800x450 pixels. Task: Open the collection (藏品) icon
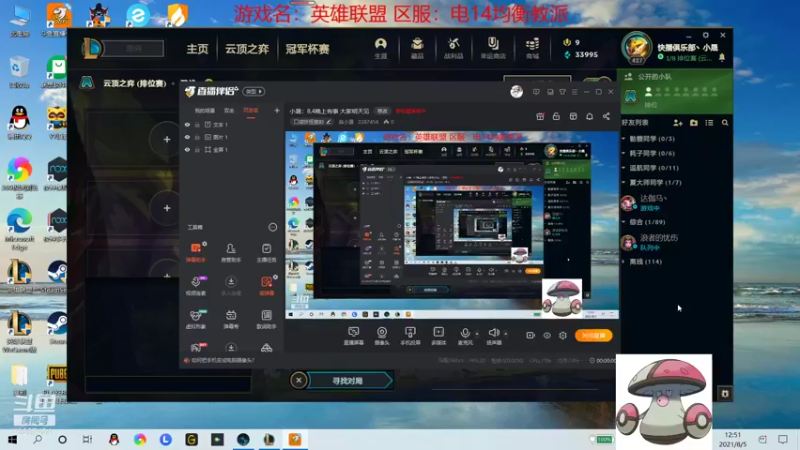[x=417, y=48]
